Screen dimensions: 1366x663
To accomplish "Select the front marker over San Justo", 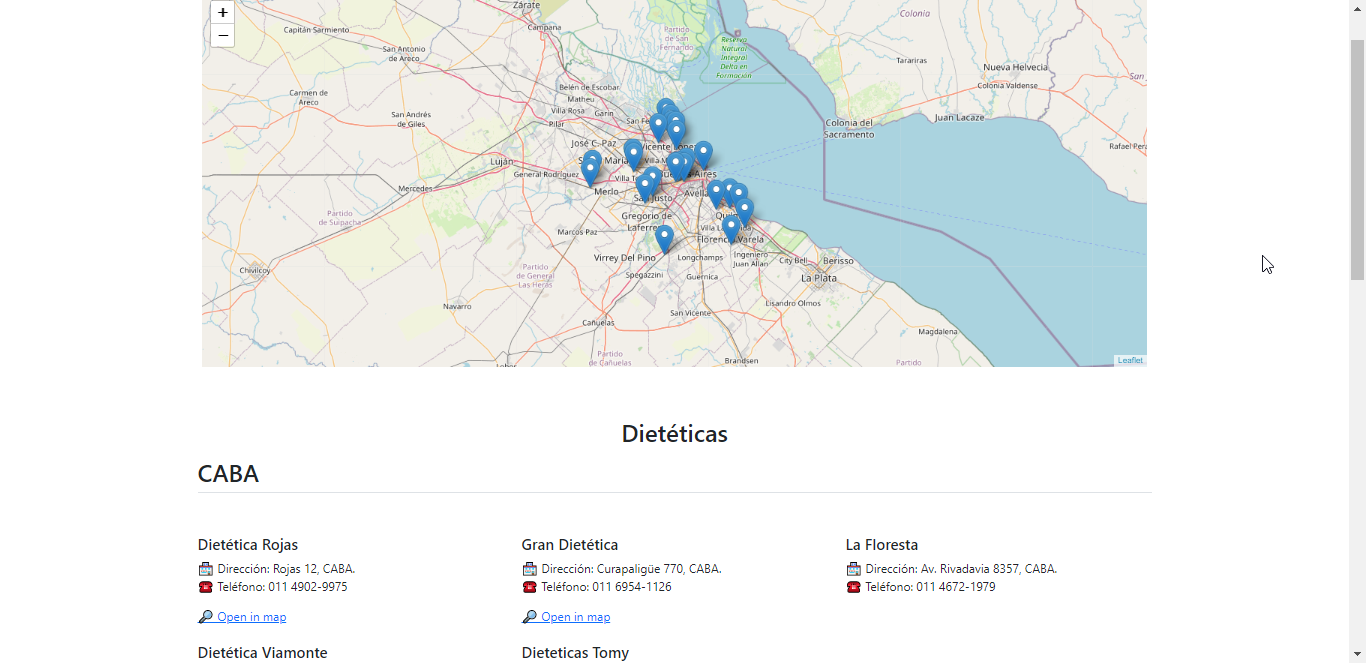I will pyautogui.click(x=645, y=188).
